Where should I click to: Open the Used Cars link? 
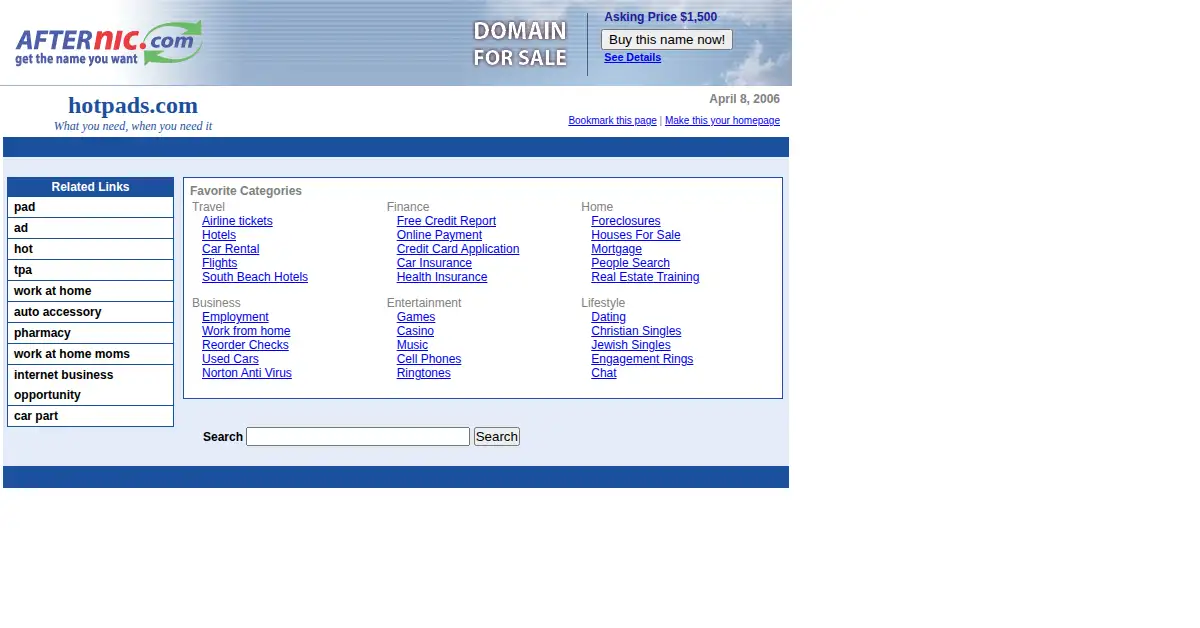(230, 359)
